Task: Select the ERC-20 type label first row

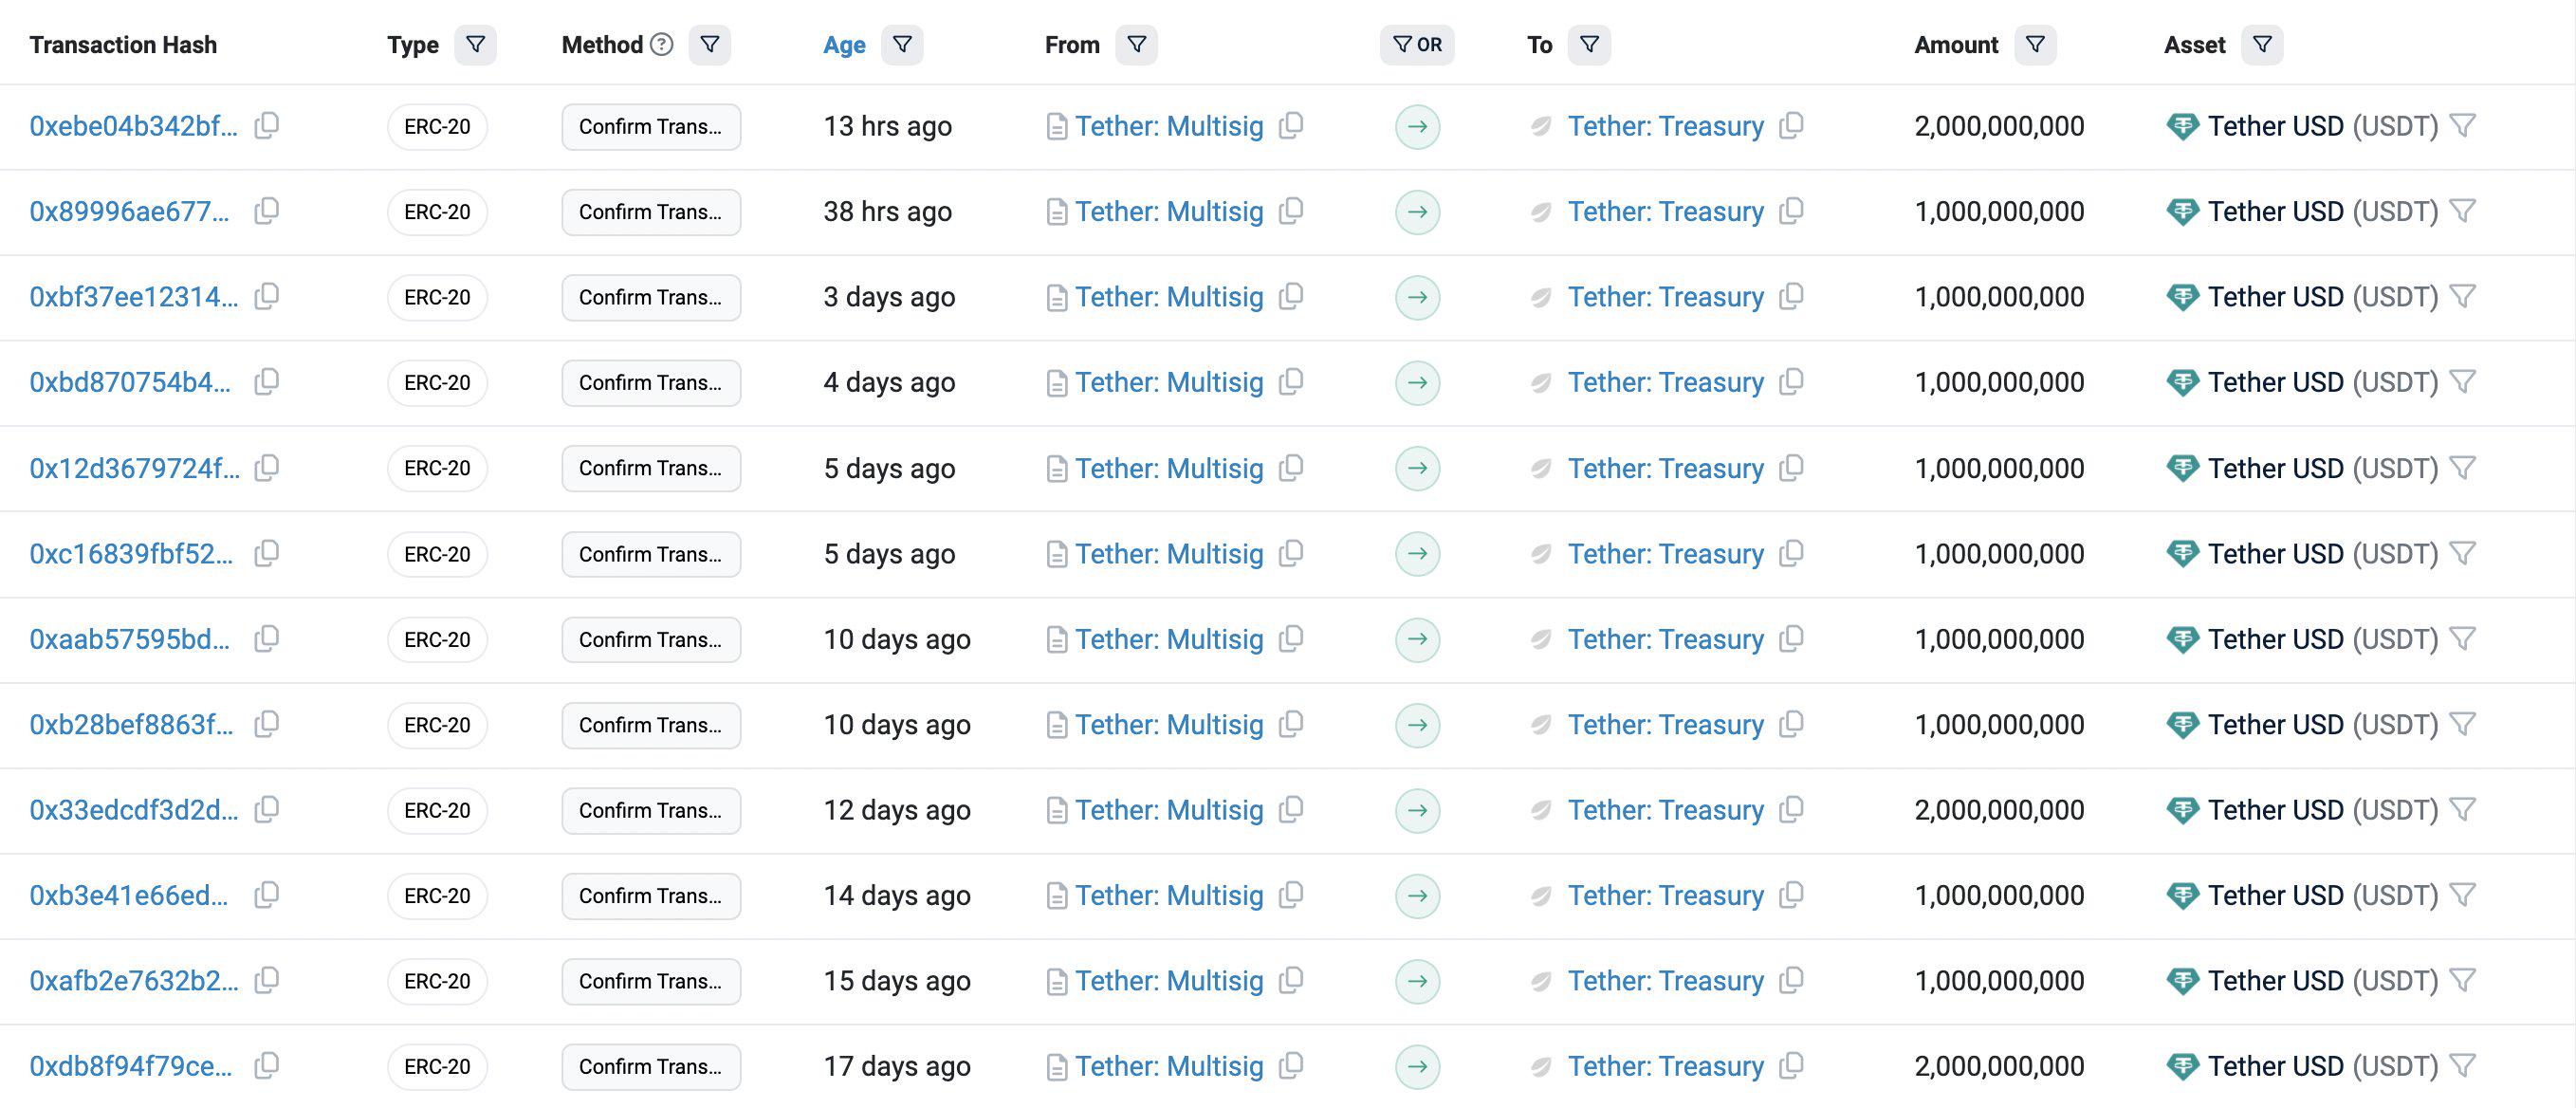Action: click(x=435, y=125)
